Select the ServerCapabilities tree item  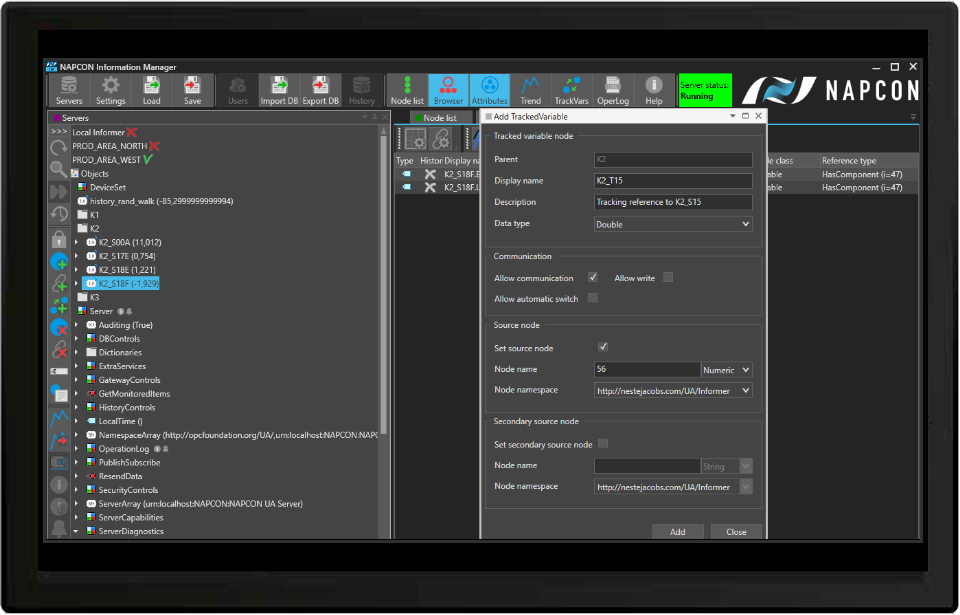coord(130,518)
